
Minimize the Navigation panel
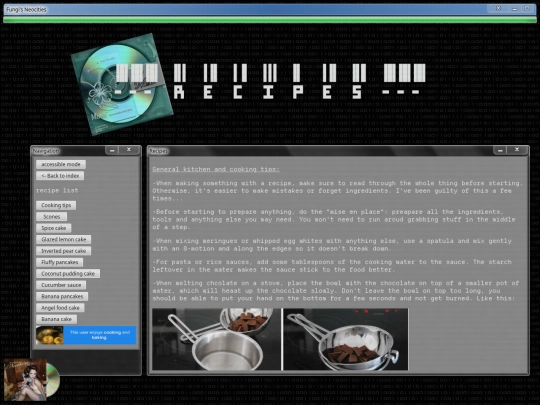point(112,150)
